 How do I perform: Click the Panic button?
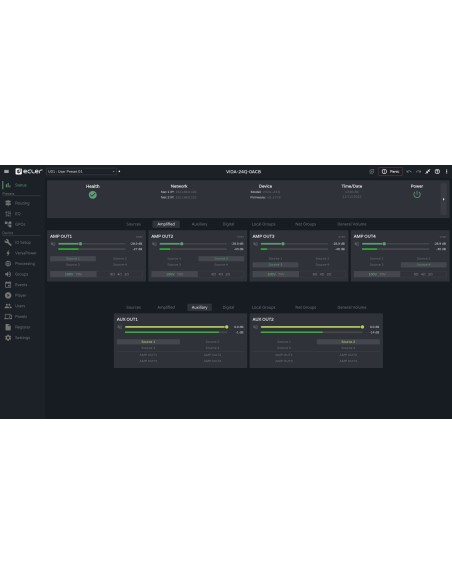pos(391,171)
